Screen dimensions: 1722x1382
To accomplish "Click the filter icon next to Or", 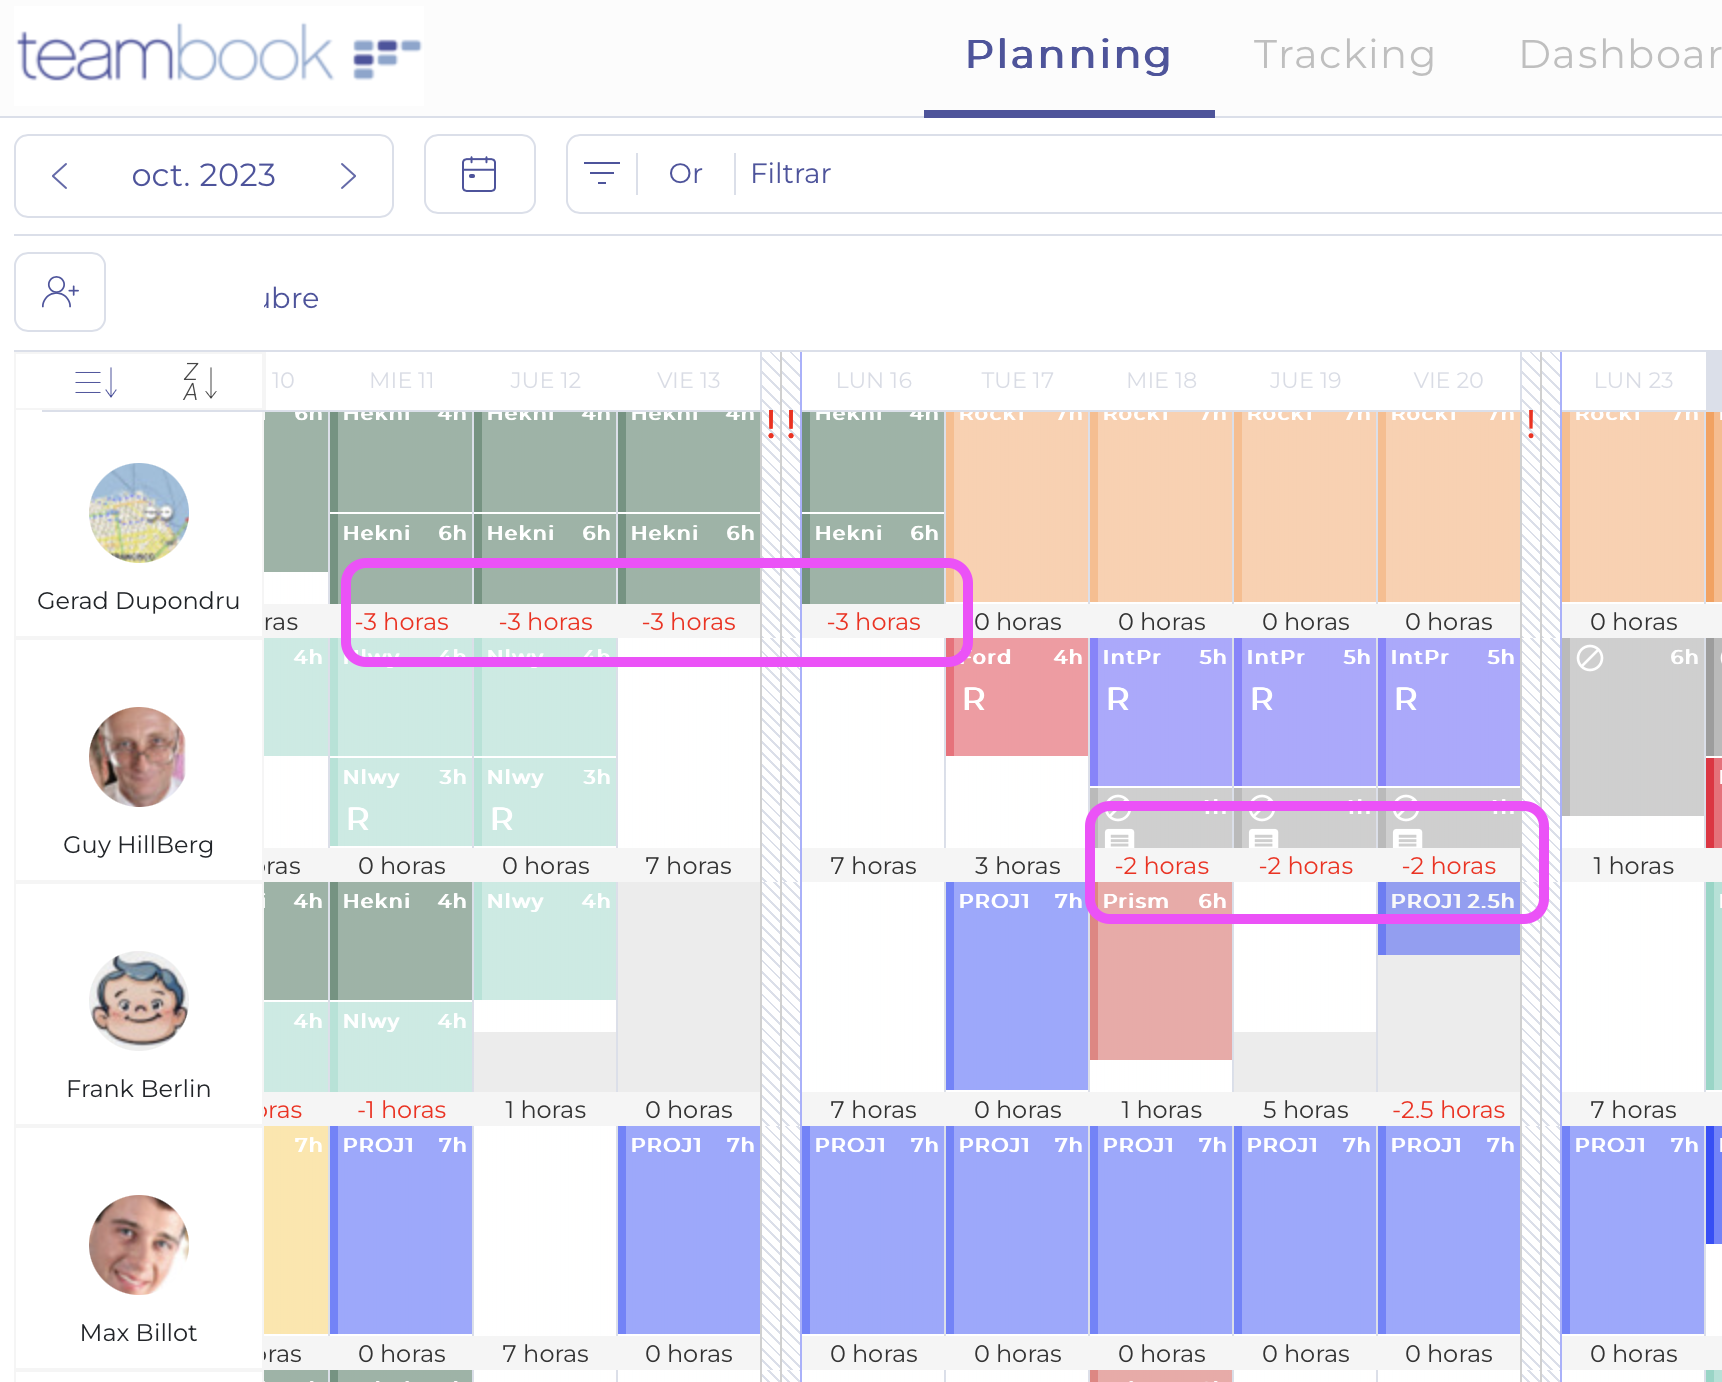I will pos(602,173).
